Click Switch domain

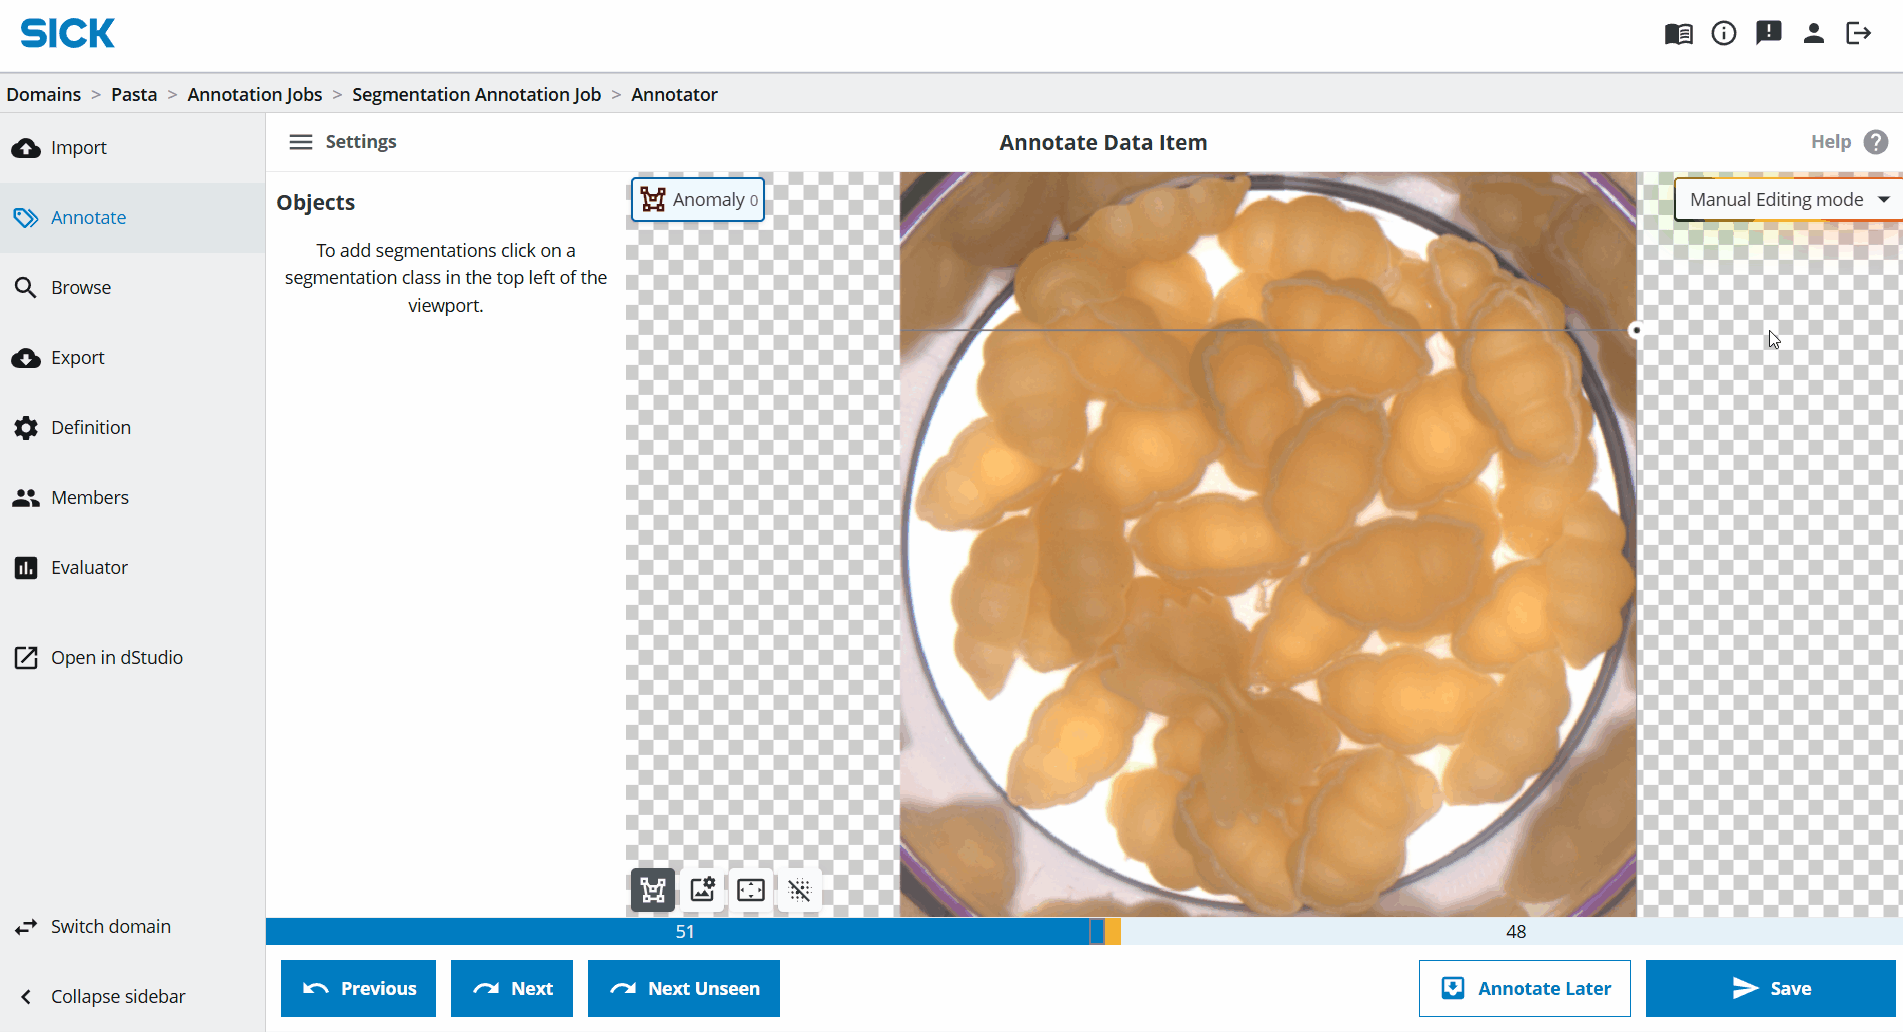click(x=132, y=927)
